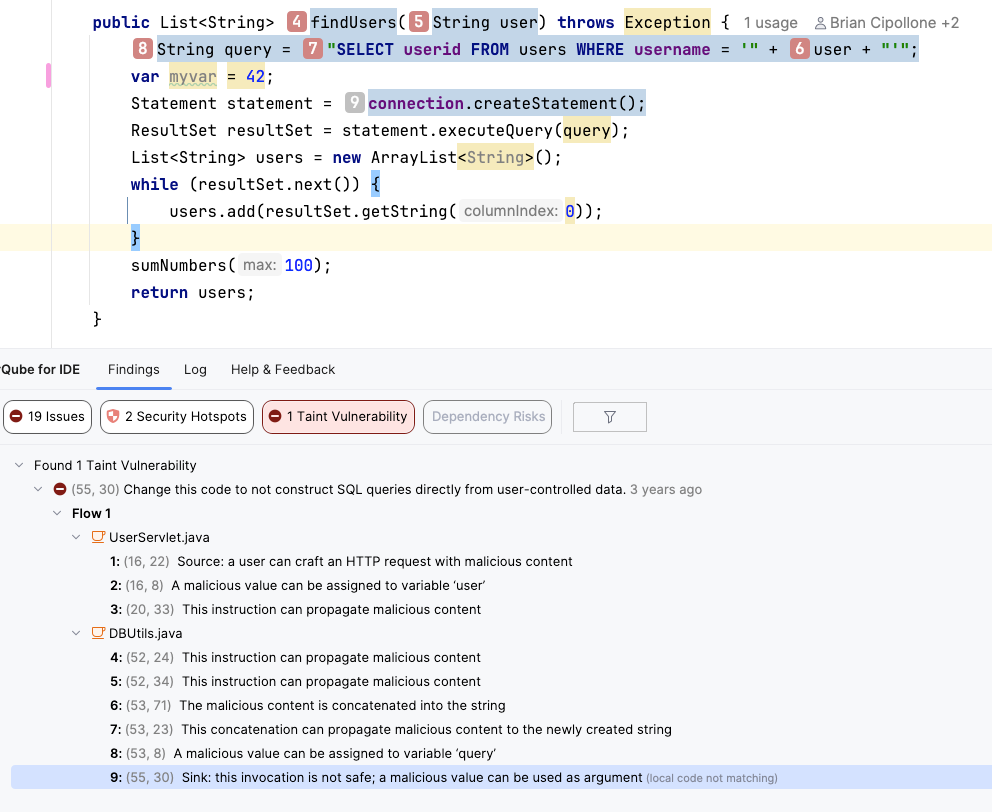992x812 pixels.
Task: Click flow badge 7 before the SELECT string
Action: 313,49
